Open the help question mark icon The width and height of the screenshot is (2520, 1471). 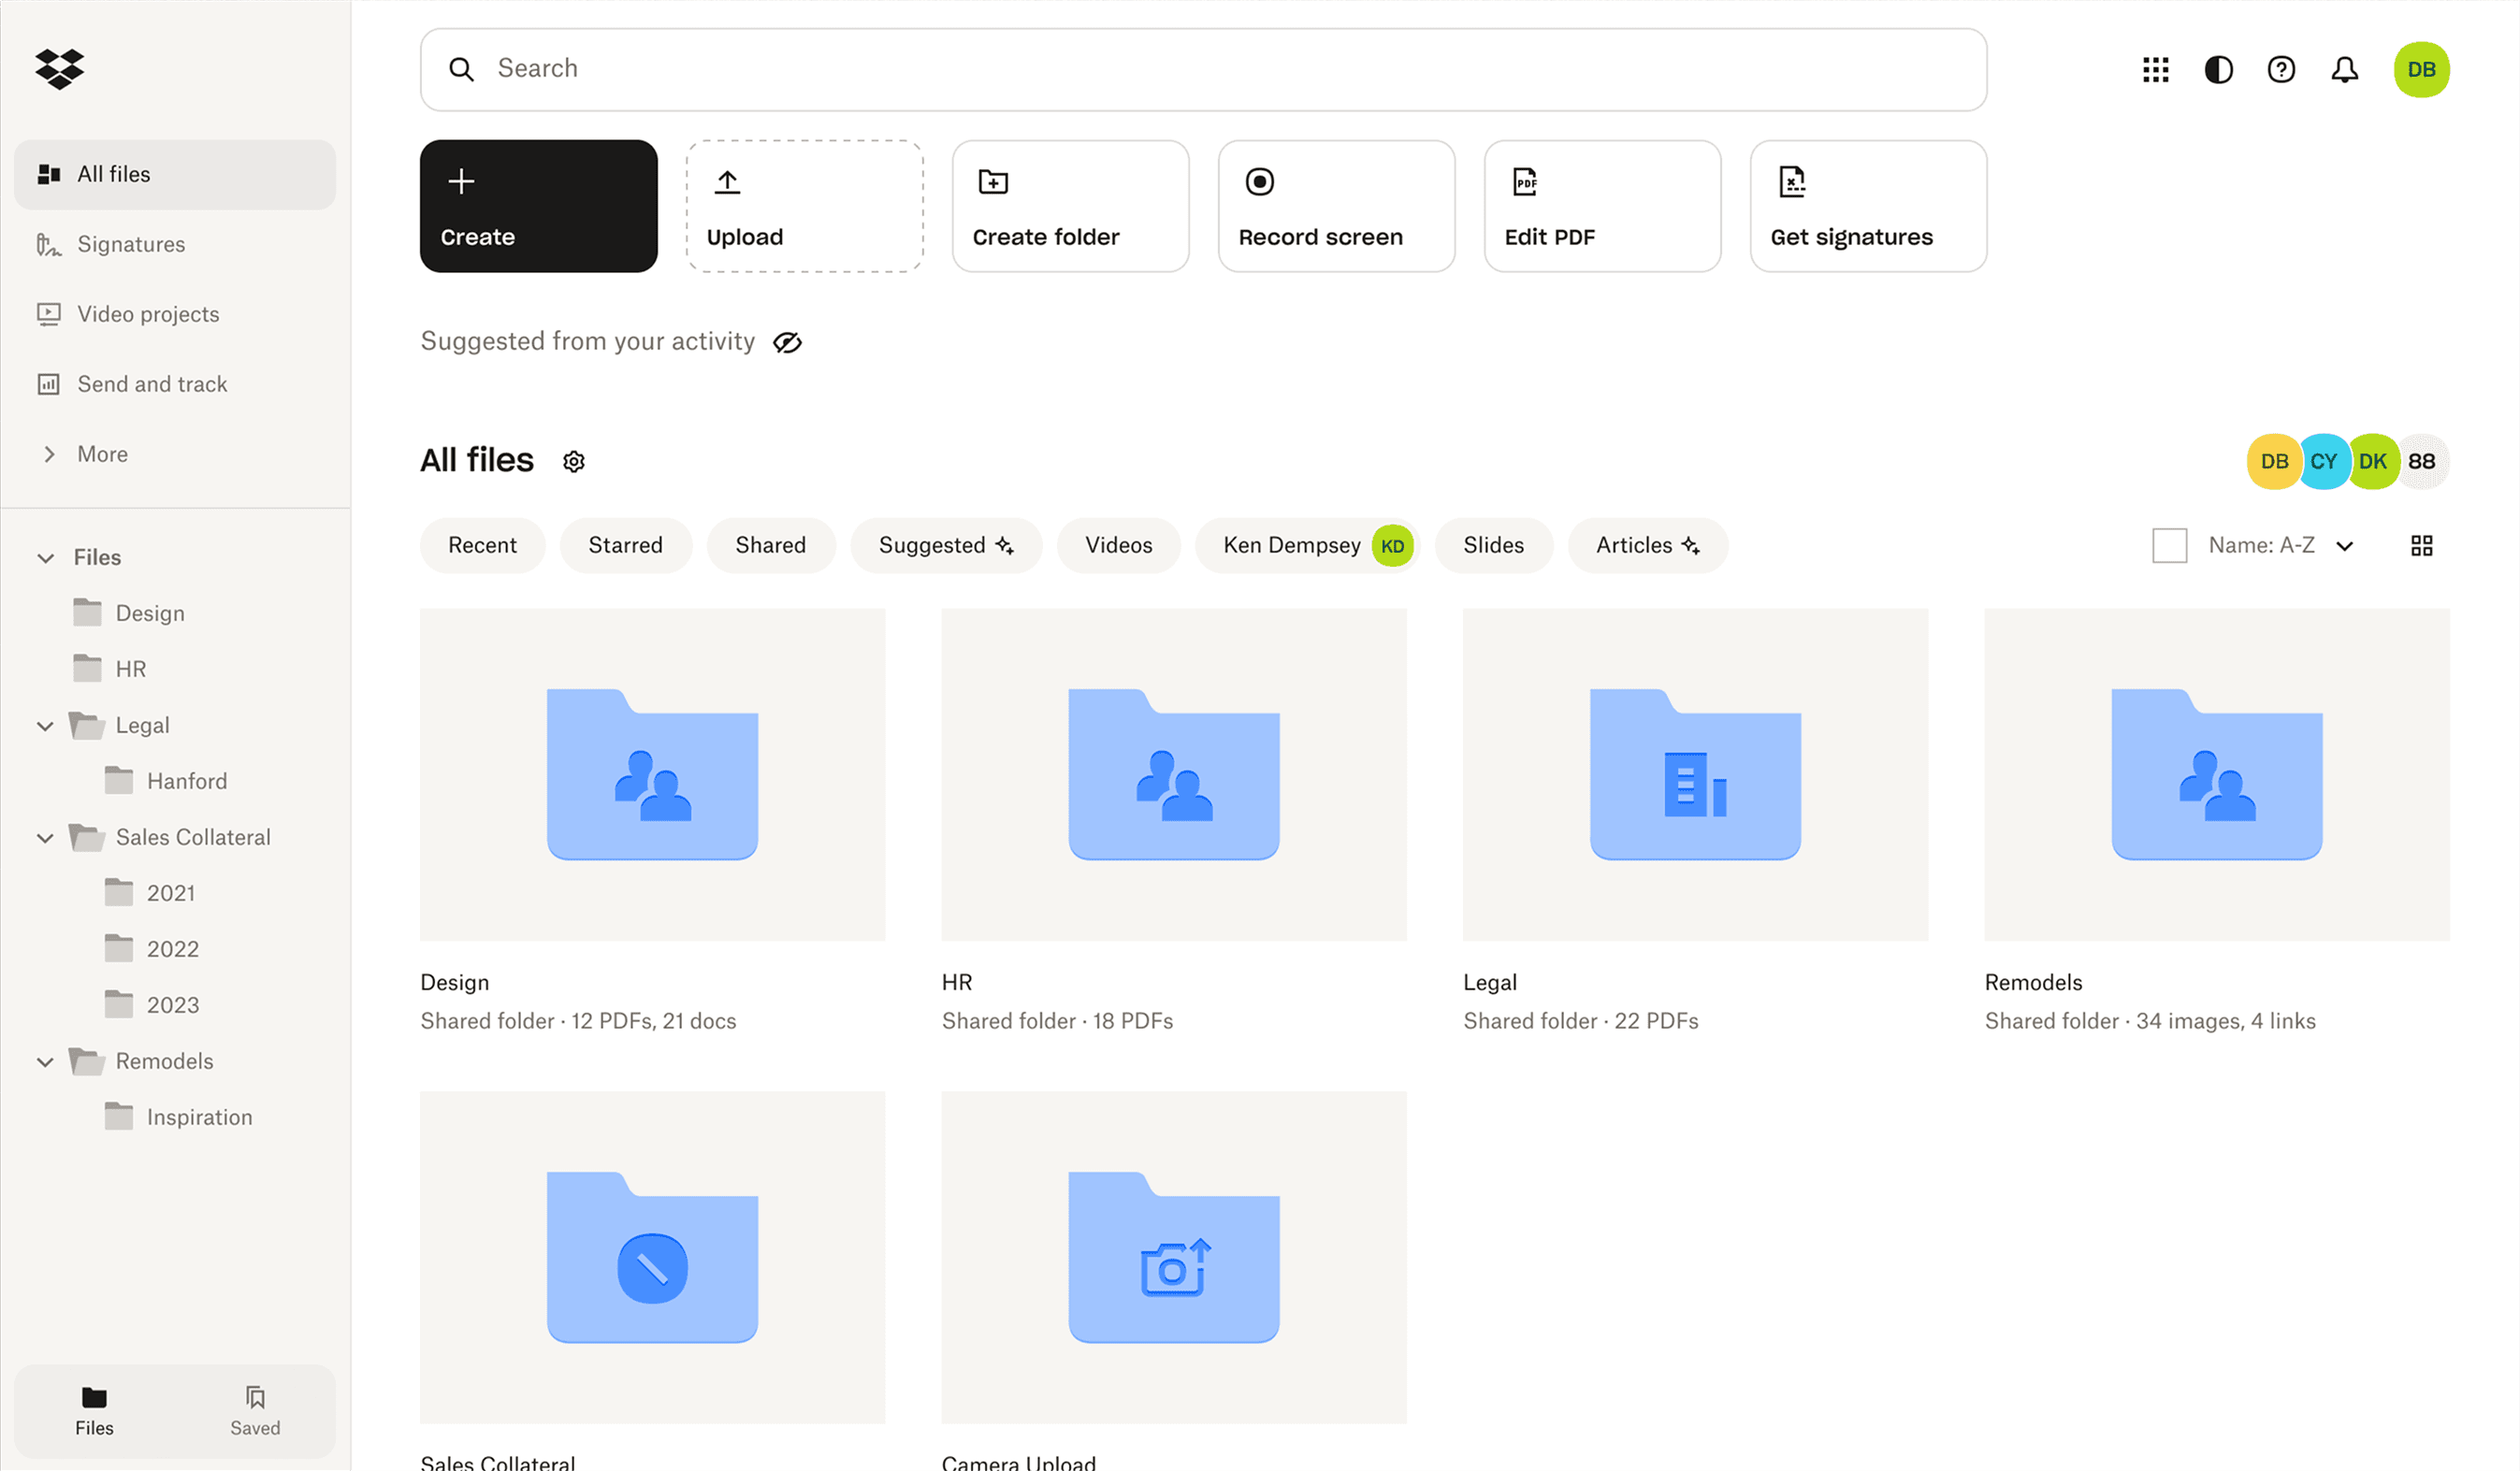coord(2281,69)
